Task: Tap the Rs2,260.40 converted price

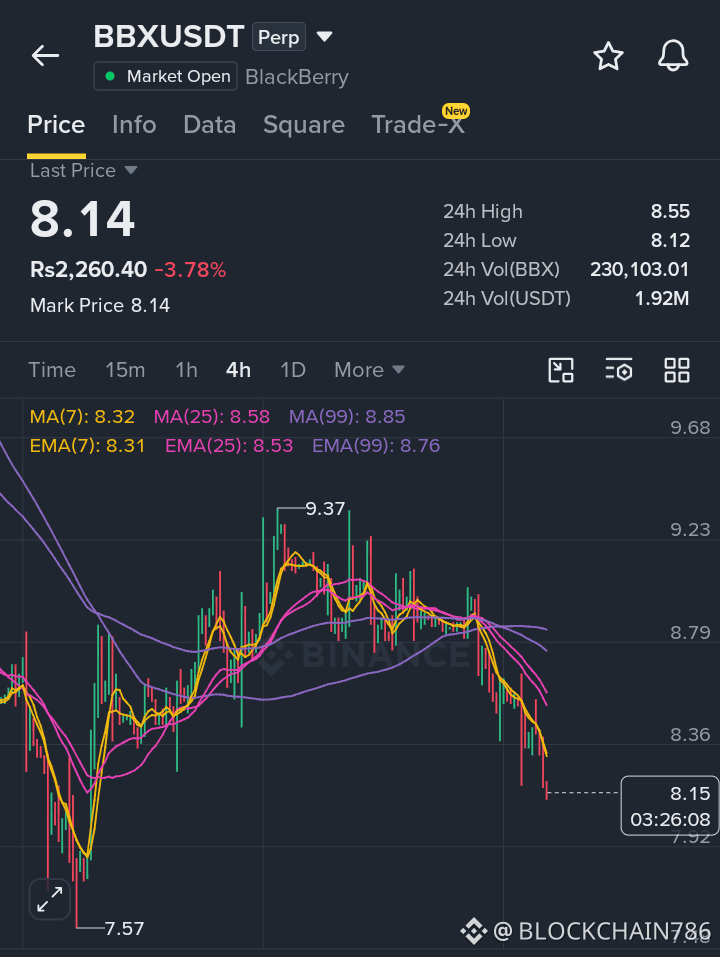Action: point(88,270)
